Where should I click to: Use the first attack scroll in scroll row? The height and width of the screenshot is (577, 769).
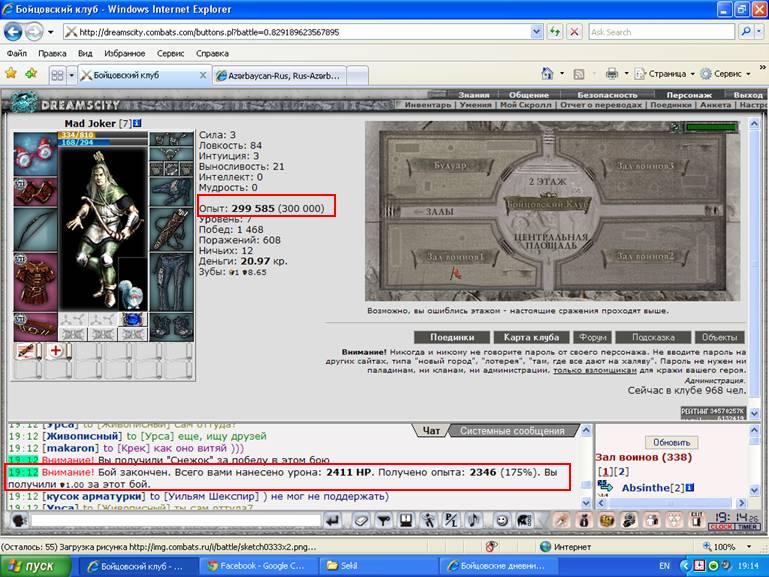click(28, 351)
